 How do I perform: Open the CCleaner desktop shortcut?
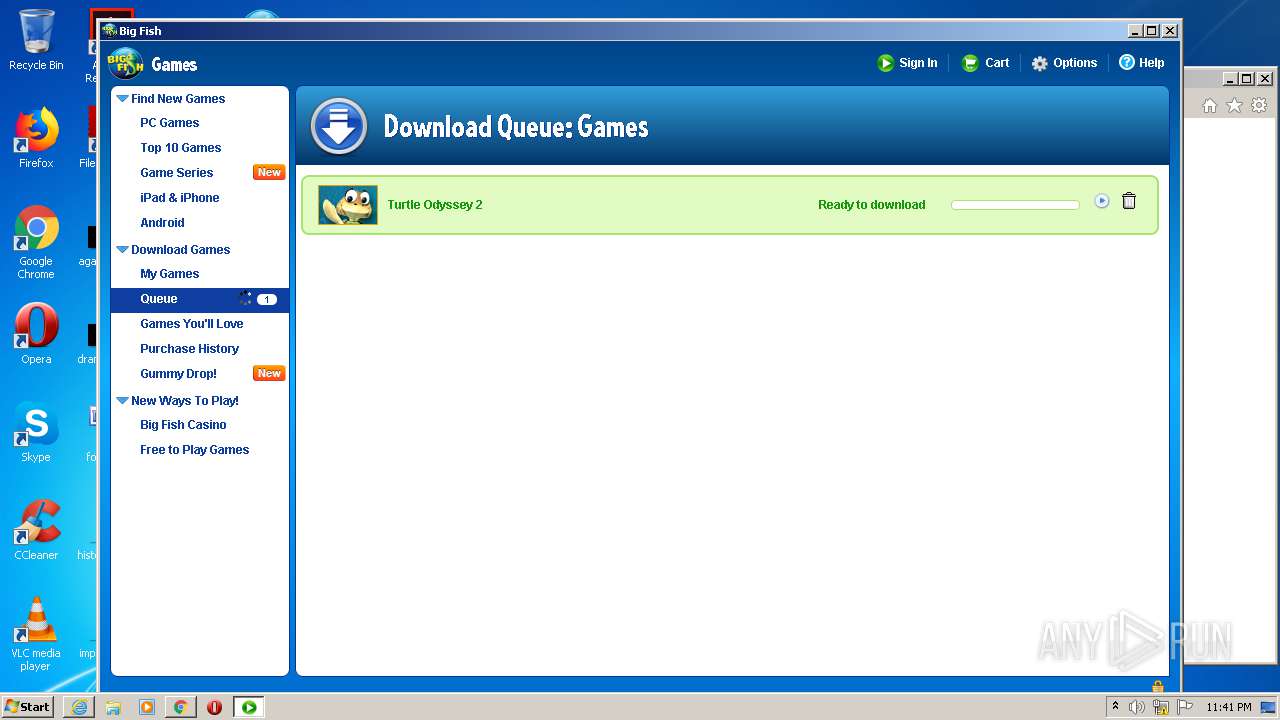[x=36, y=530]
